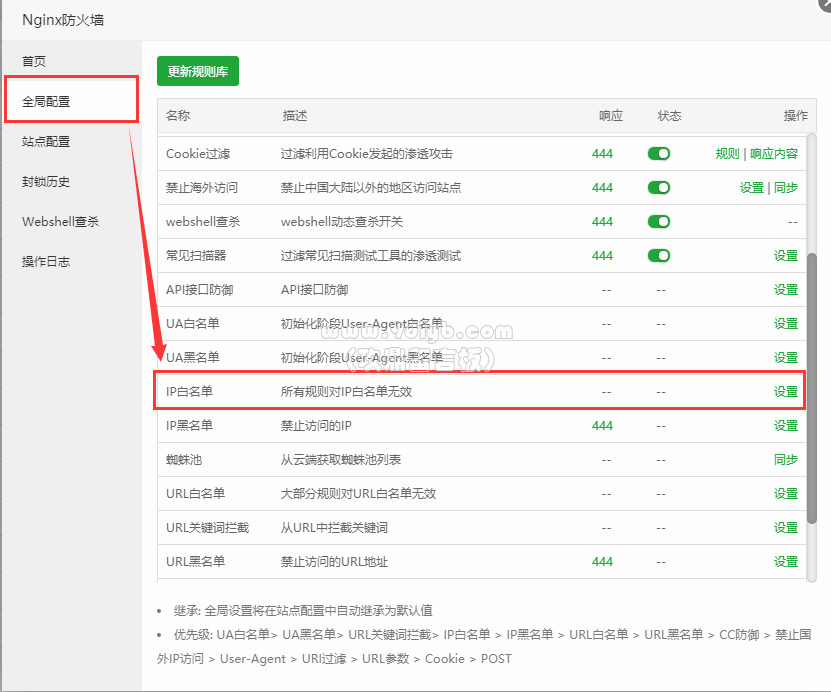Disable the webshell查杀 switch
Screen dimensions: 831x692
(659, 221)
